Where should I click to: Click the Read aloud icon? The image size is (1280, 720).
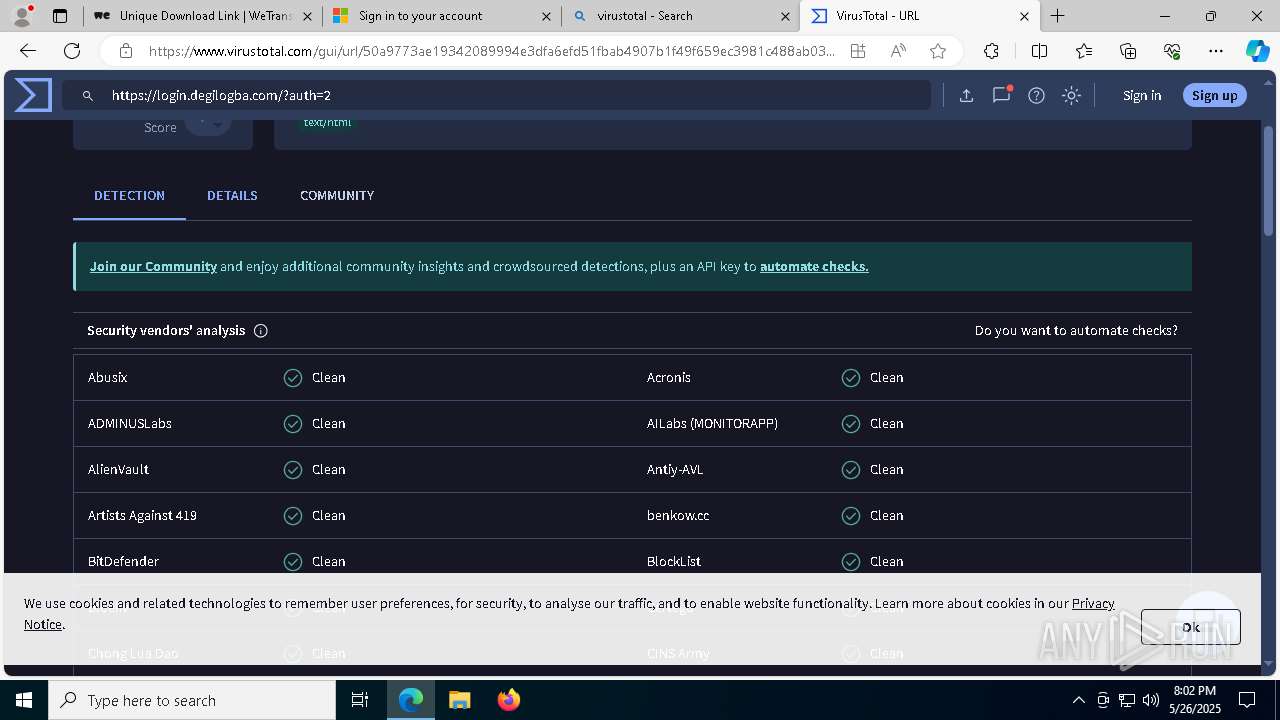898,51
